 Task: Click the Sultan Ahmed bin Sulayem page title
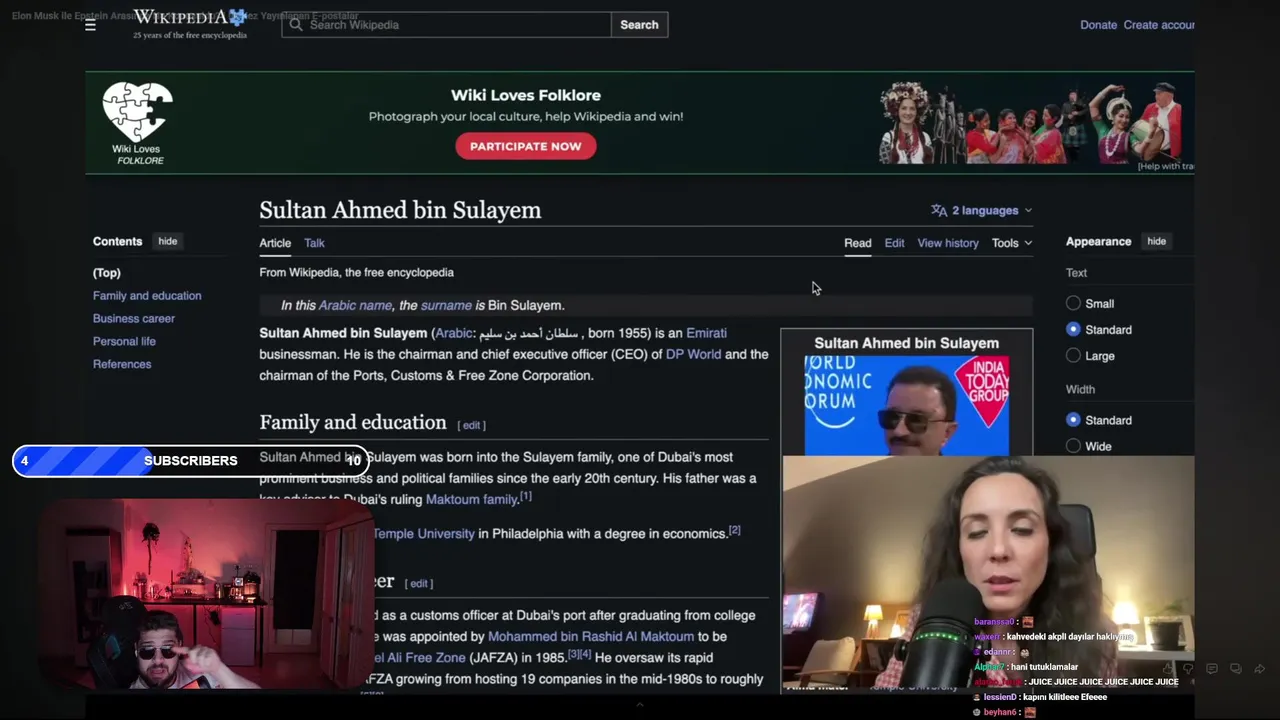[x=400, y=210]
